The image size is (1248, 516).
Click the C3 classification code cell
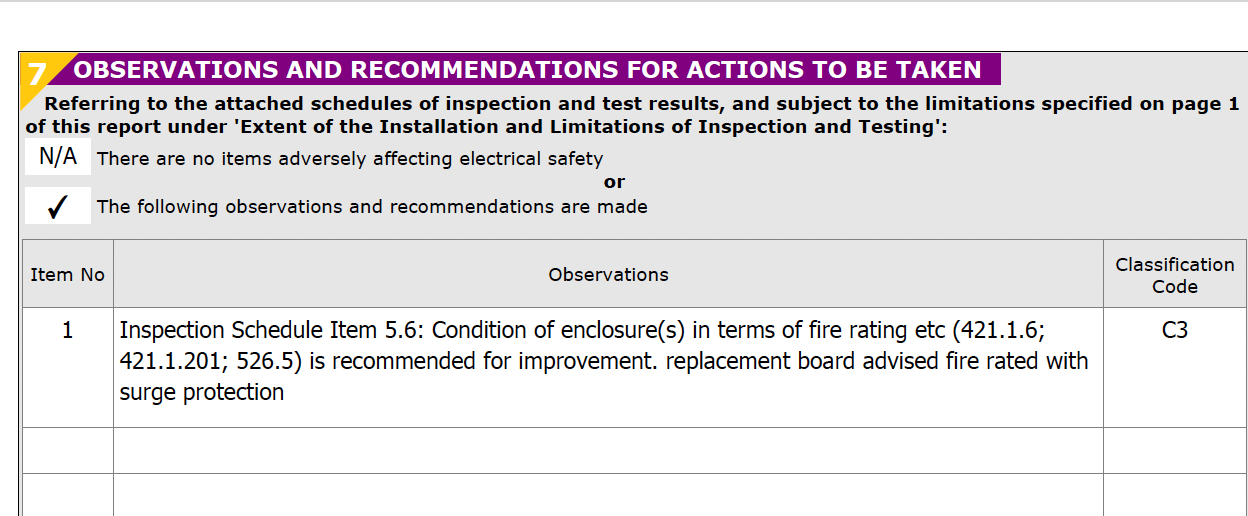click(1175, 367)
